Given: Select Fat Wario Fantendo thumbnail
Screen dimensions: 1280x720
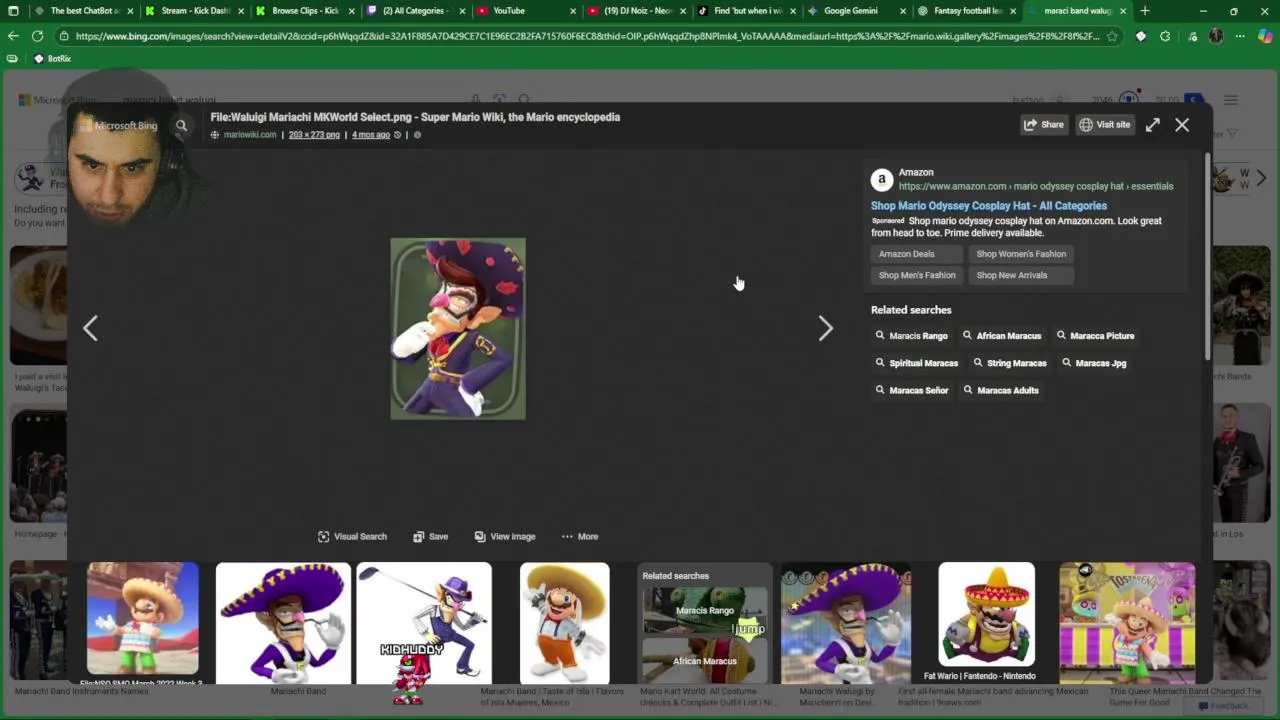Looking at the screenshot, I should [986, 614].
